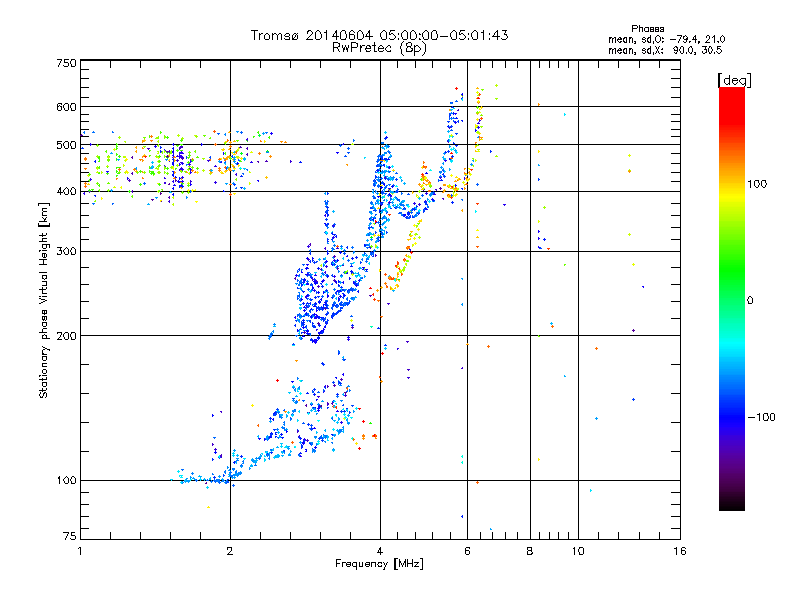Click the y-axis tick label '75'

pyautogui.click(x=70, y=536)
